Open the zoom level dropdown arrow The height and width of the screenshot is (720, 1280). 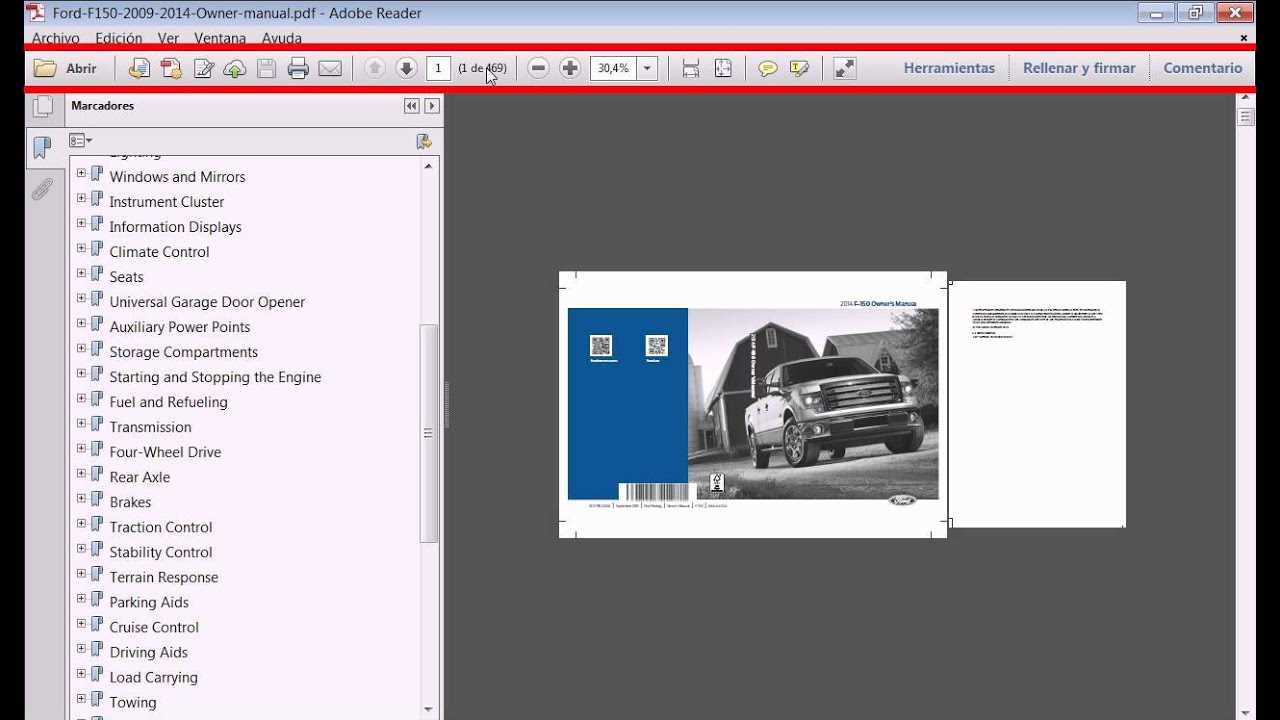coord(647,68)
